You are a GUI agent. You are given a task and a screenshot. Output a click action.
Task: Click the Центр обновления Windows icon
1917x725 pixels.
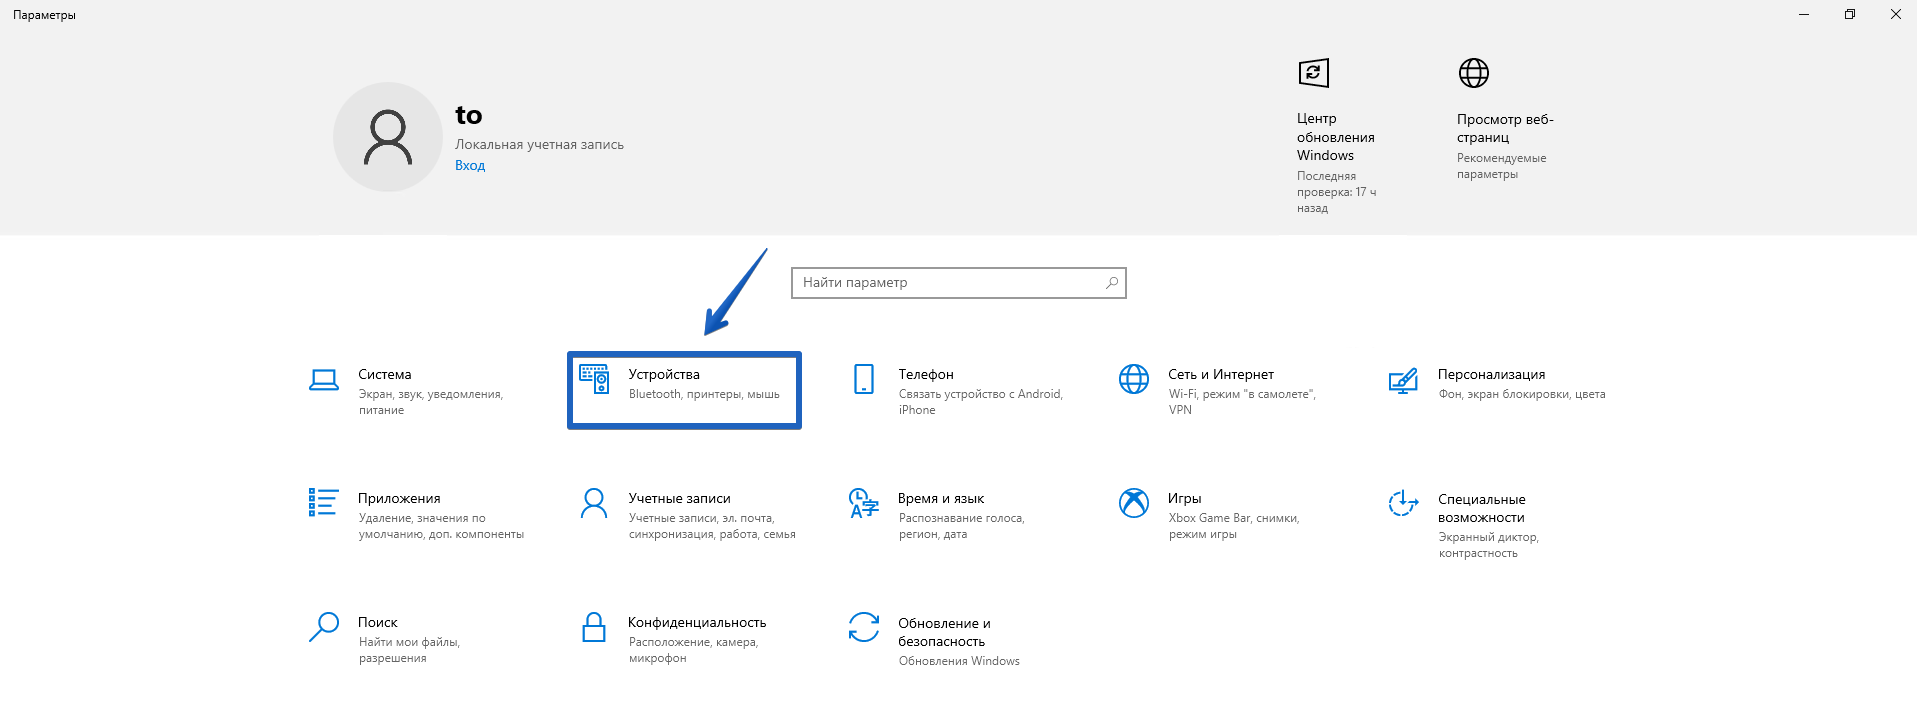coord(1313,73)
